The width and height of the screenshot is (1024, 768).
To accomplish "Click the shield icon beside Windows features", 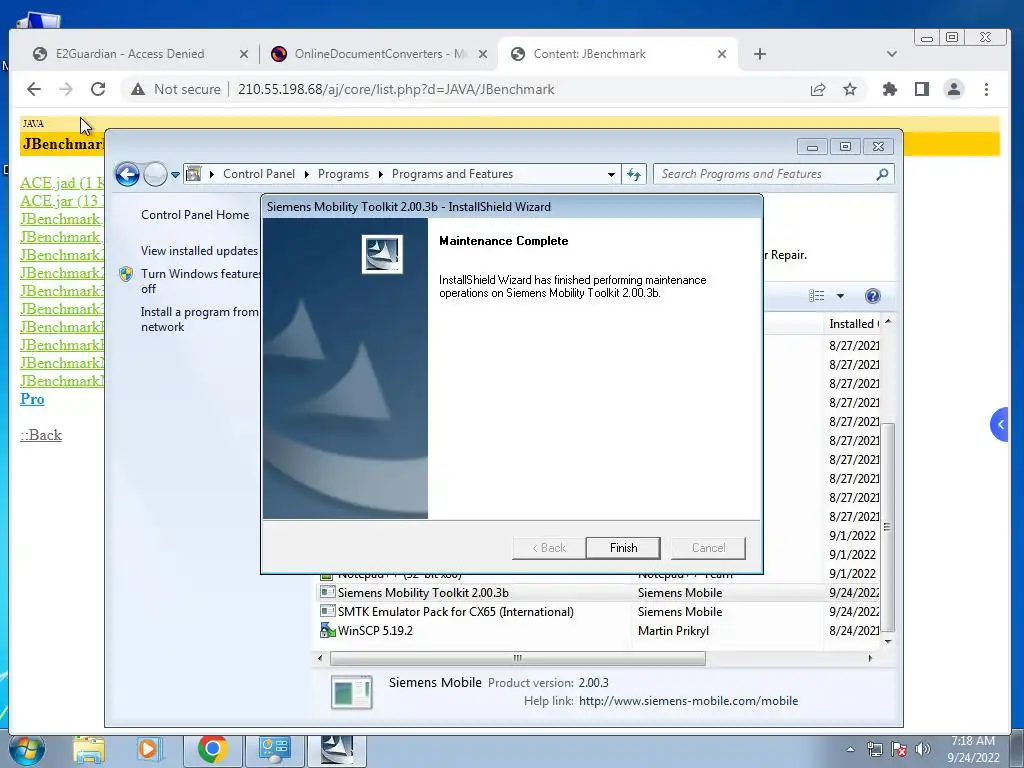I will point(127,274).
